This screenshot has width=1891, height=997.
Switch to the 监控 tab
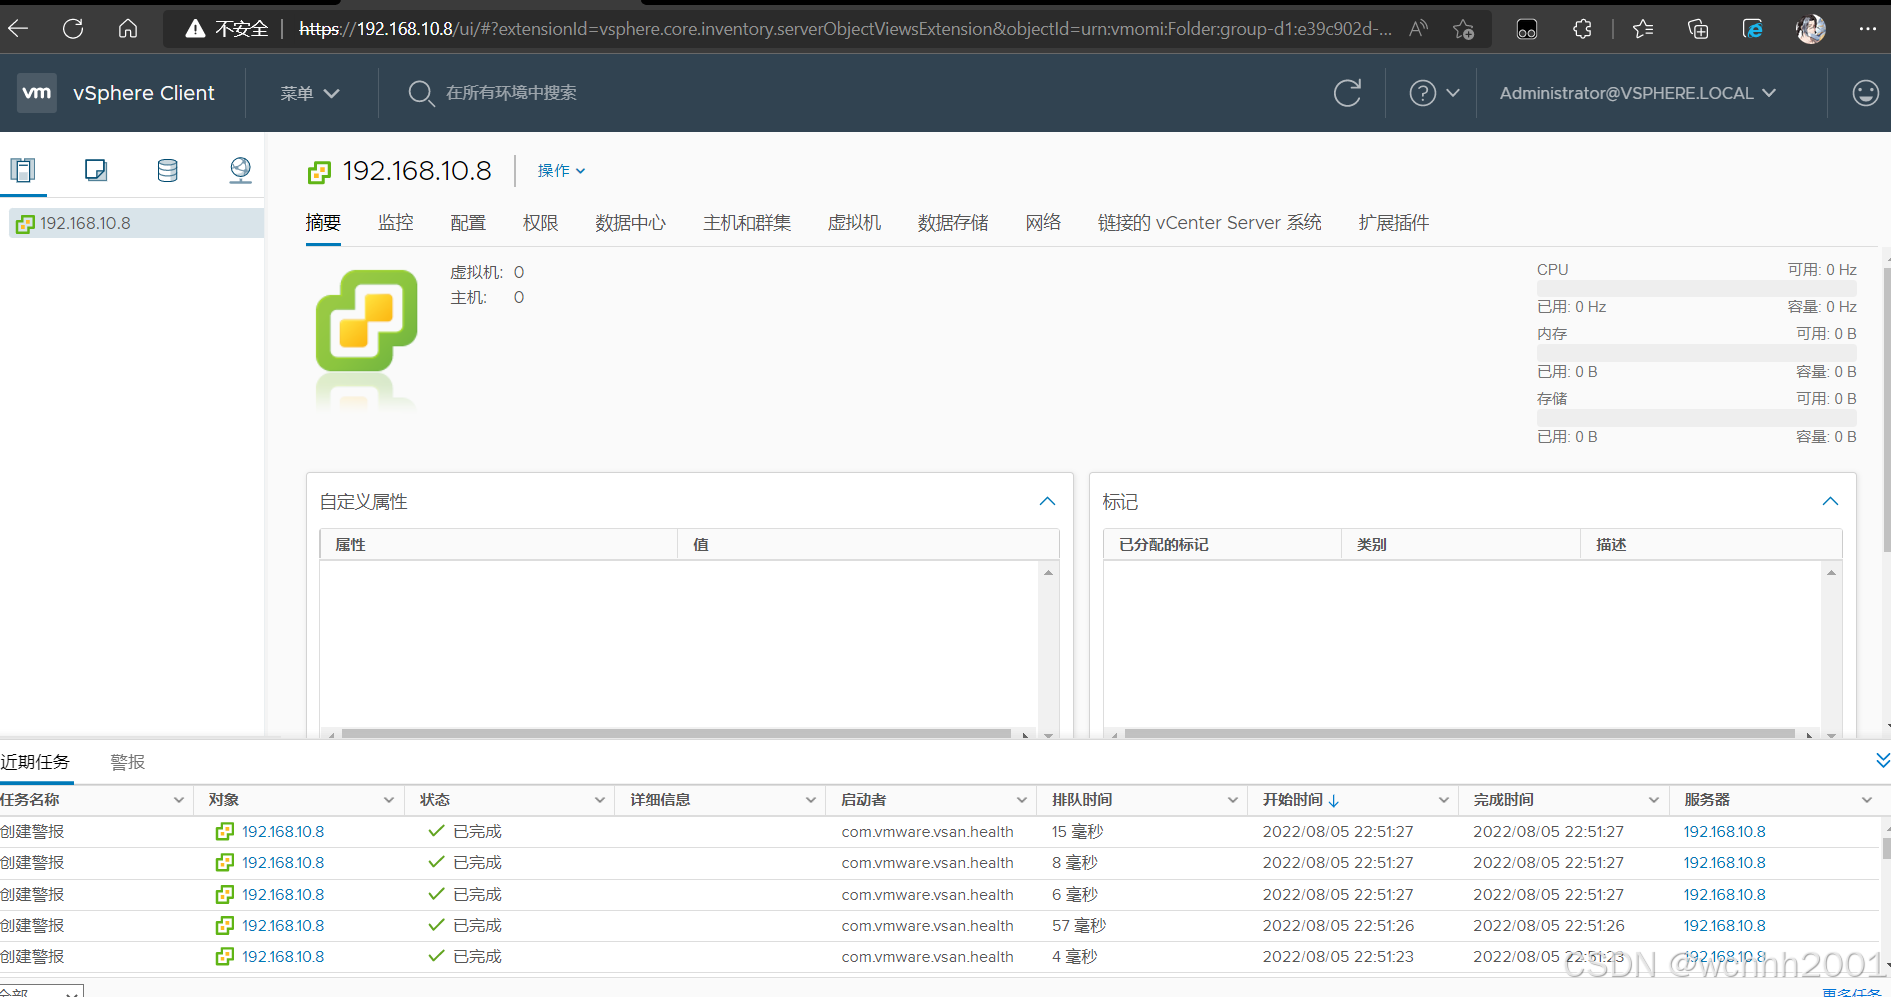396,222
